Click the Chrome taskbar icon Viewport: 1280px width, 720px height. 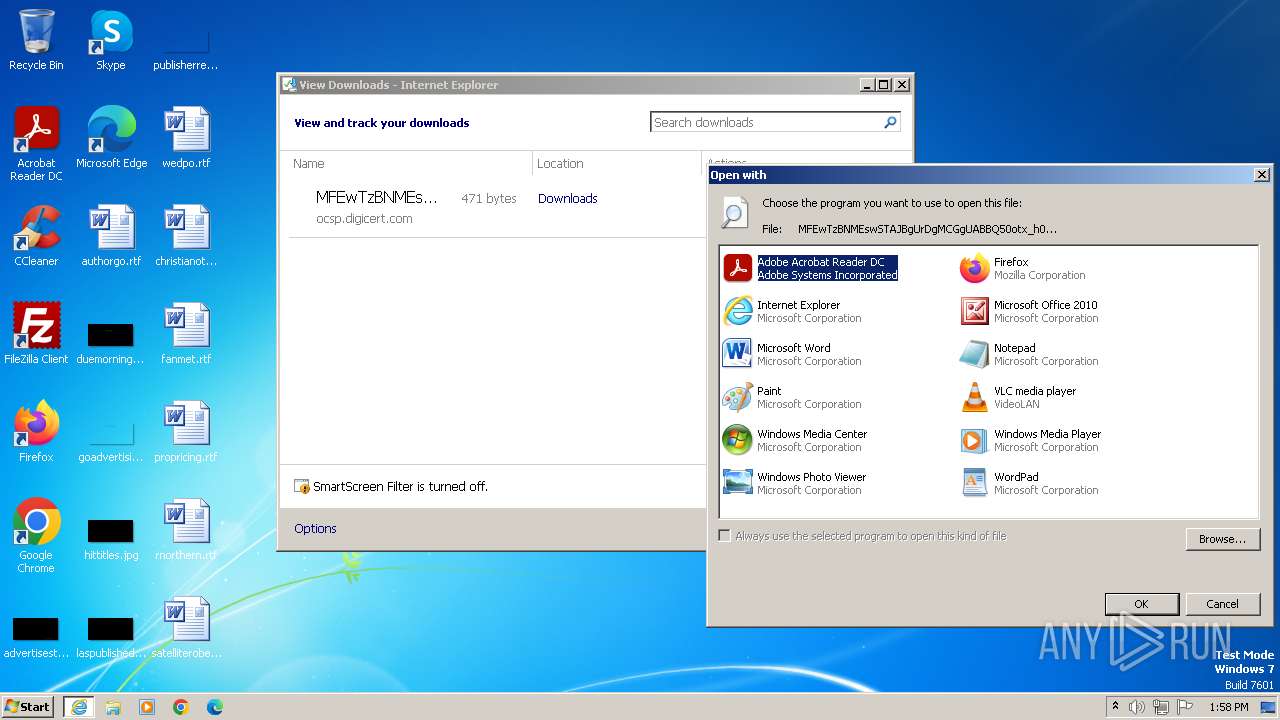click(x=181, y=707)
